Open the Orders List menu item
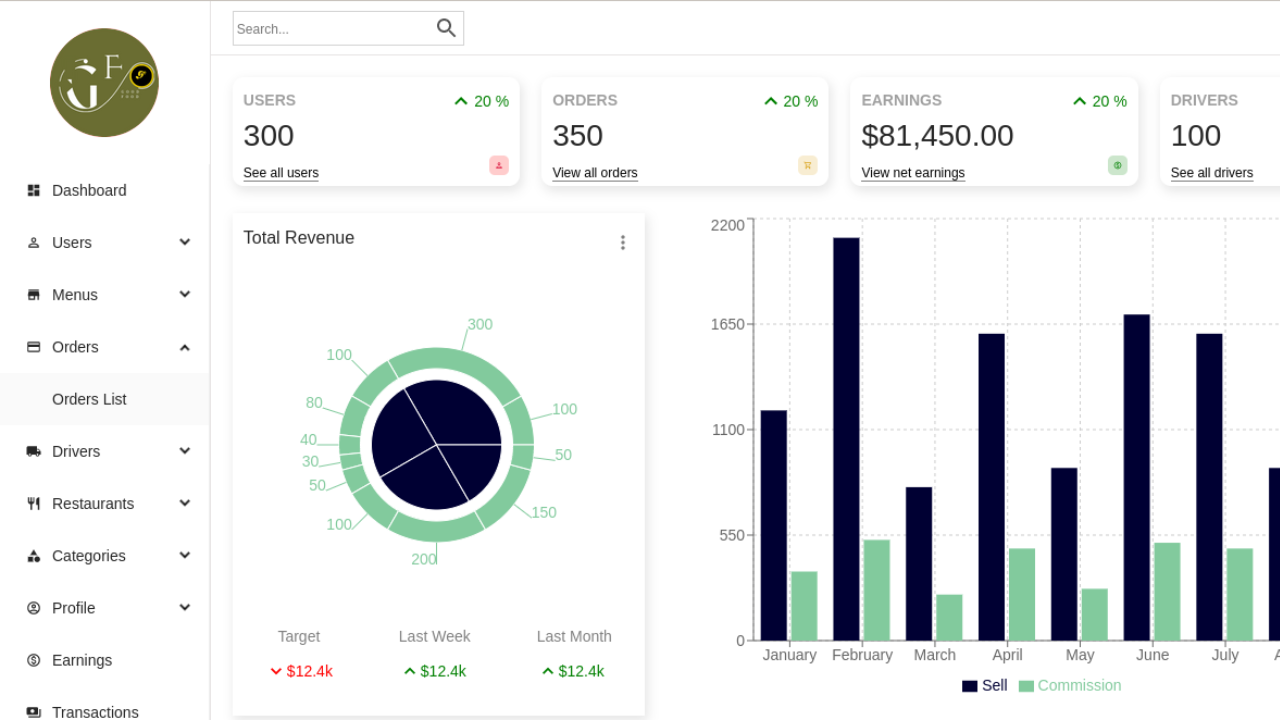The image size is (1280, 720). (x=89, y=399)
